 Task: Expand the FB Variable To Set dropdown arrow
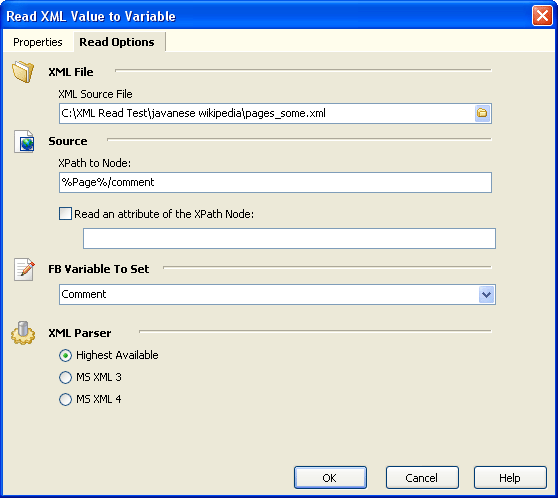tap(486, 294)
